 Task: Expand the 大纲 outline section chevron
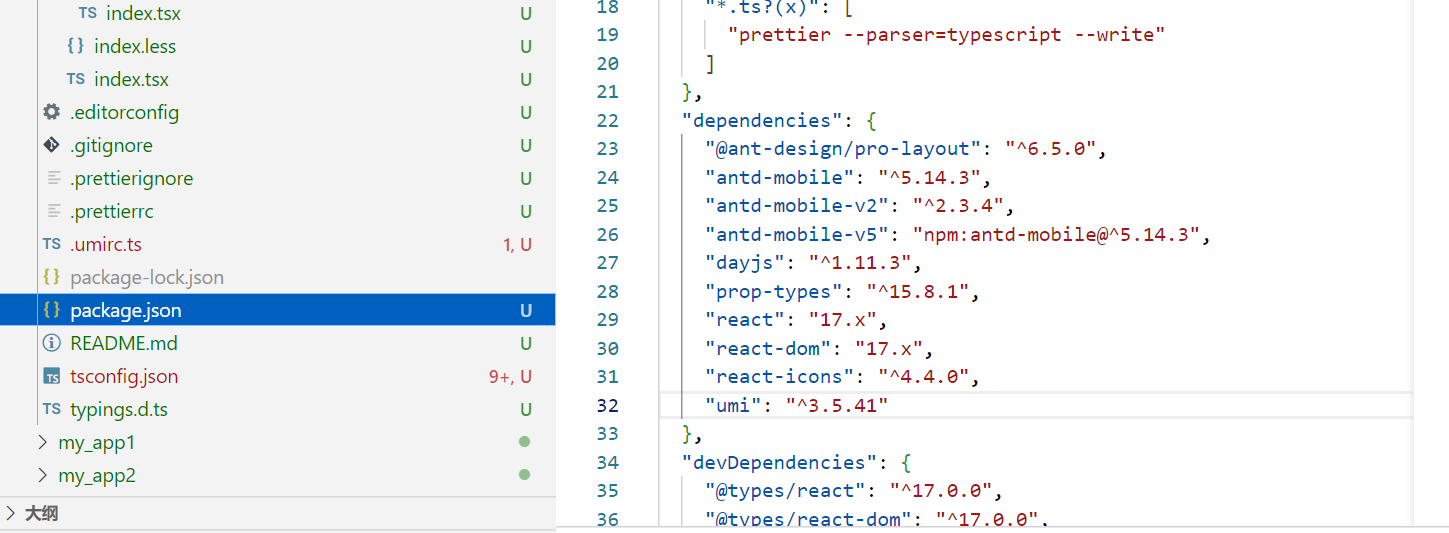pos(11,514)
